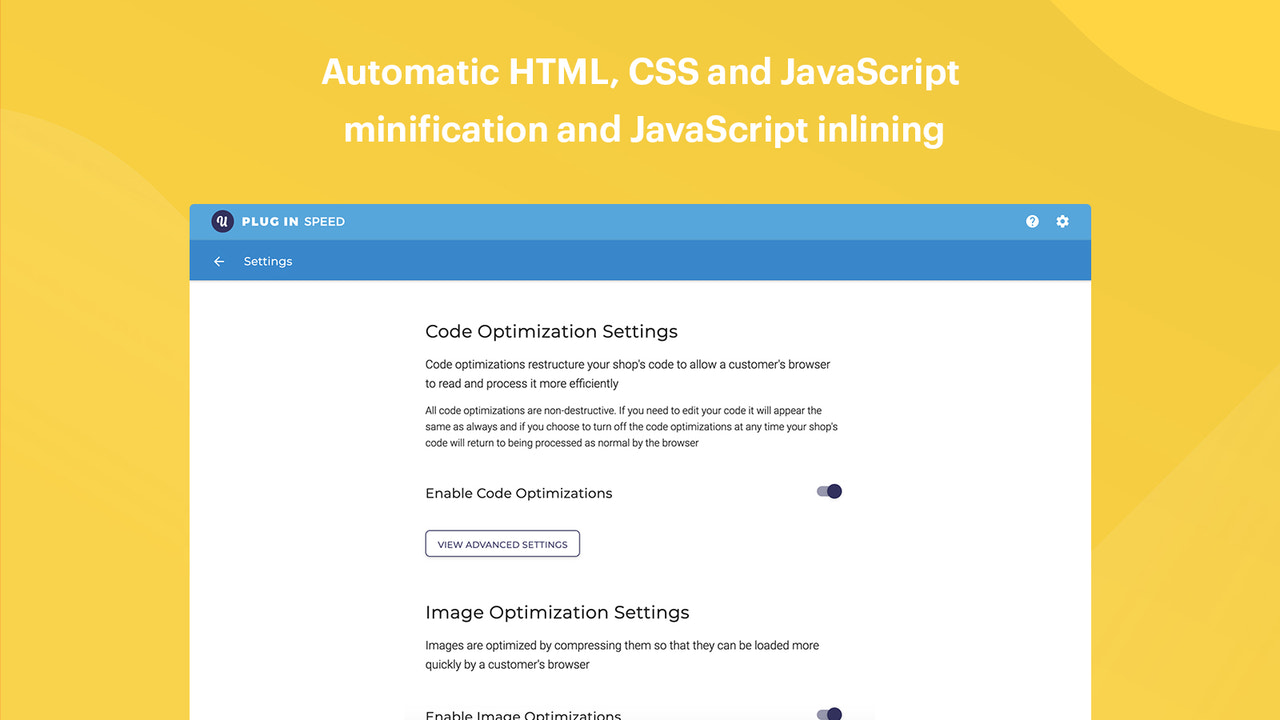Click the Image Optimization Settings section title

tap(557, 612)
